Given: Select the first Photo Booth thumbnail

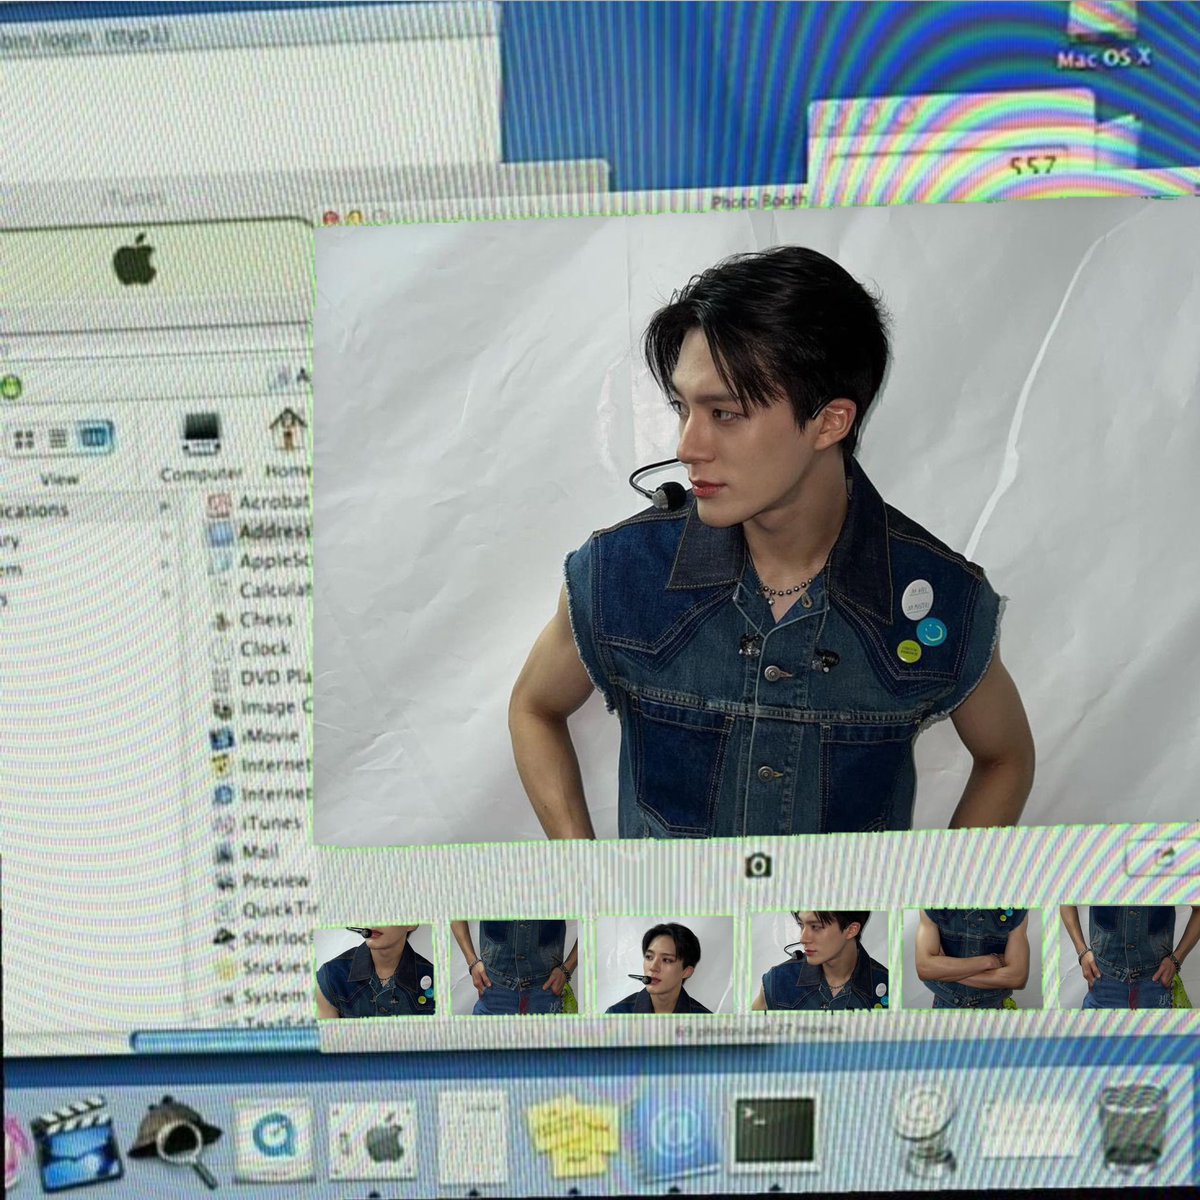Looking at the screenshot, I should click(x=375, y=970).
